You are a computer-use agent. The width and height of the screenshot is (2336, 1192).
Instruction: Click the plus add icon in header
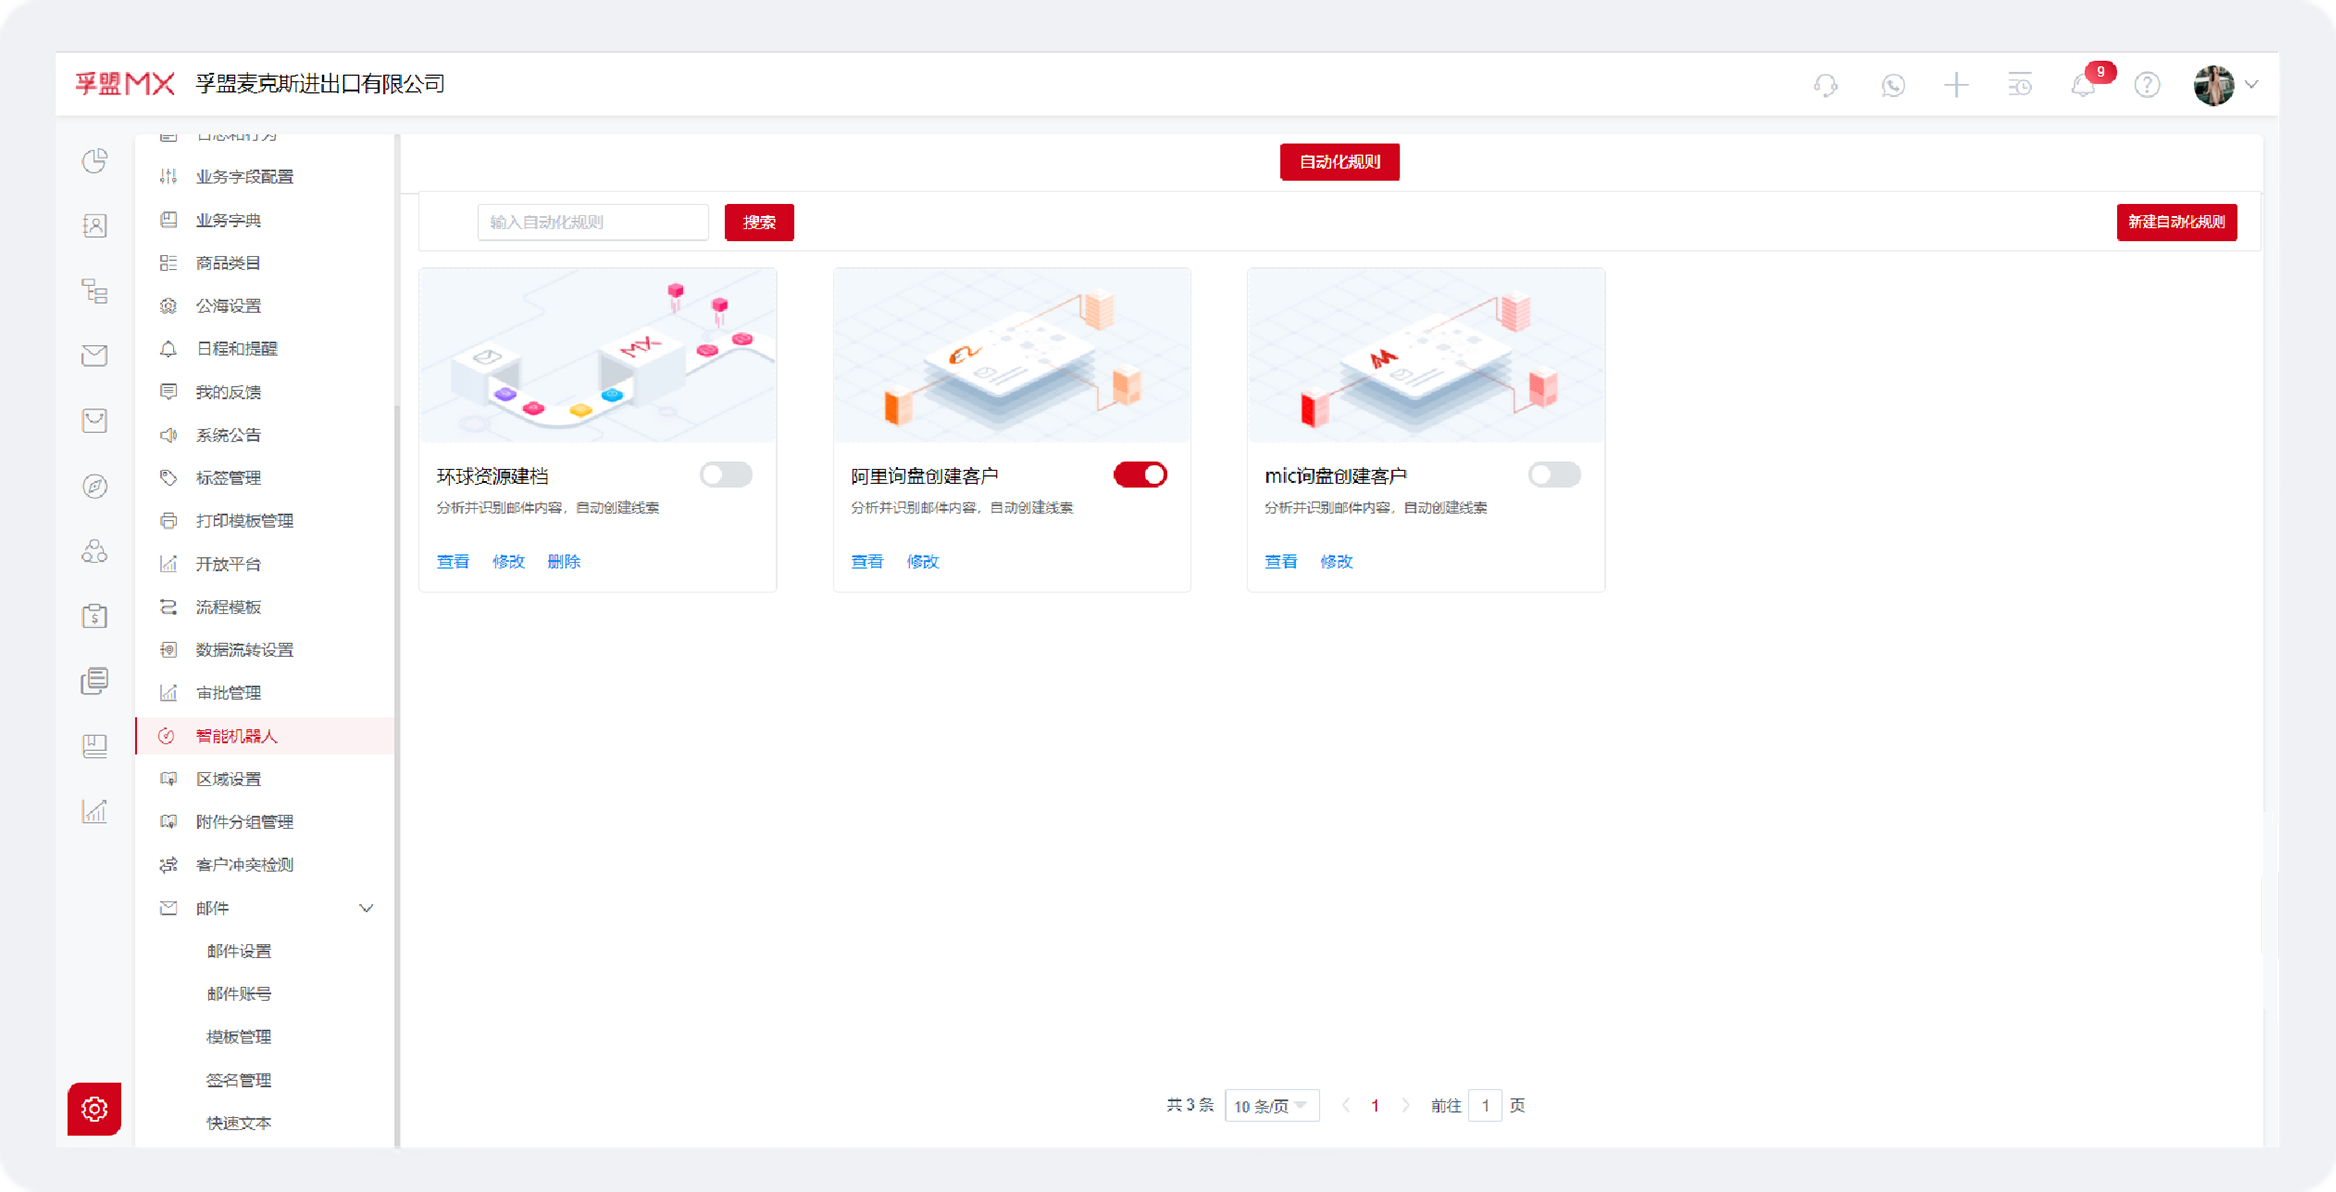[1956, 85]
